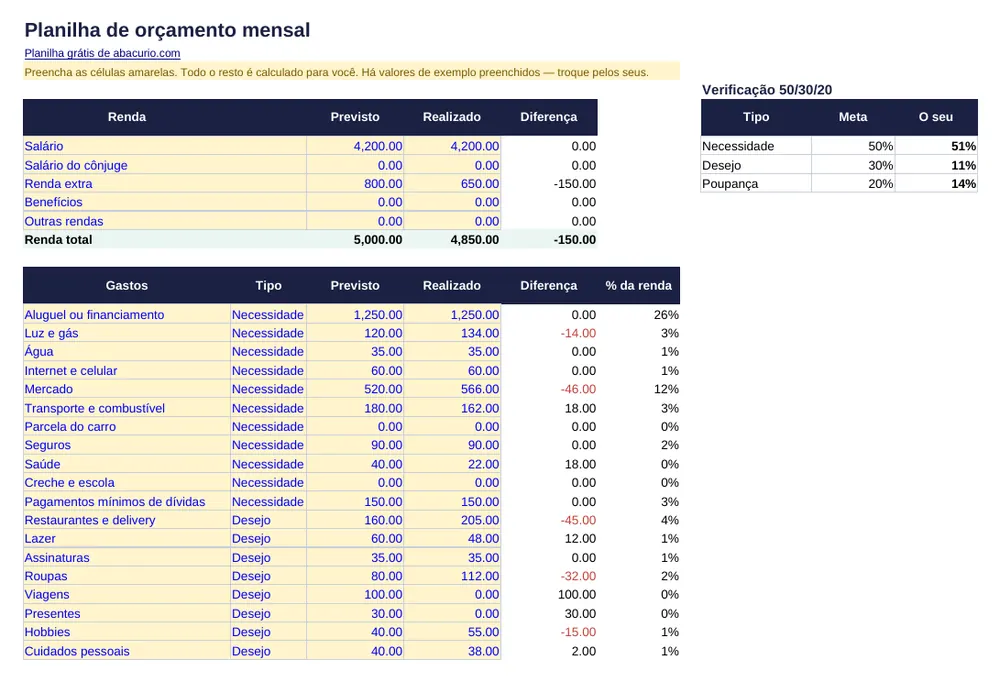Click the Renda total Previsto value 5,000.00
Screen dimensions: 1000x682
(378, 240)
